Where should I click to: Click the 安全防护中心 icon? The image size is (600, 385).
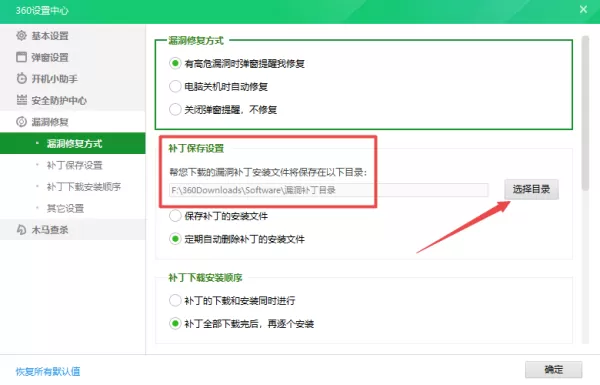pyautogui.click(x=21, y=100)
